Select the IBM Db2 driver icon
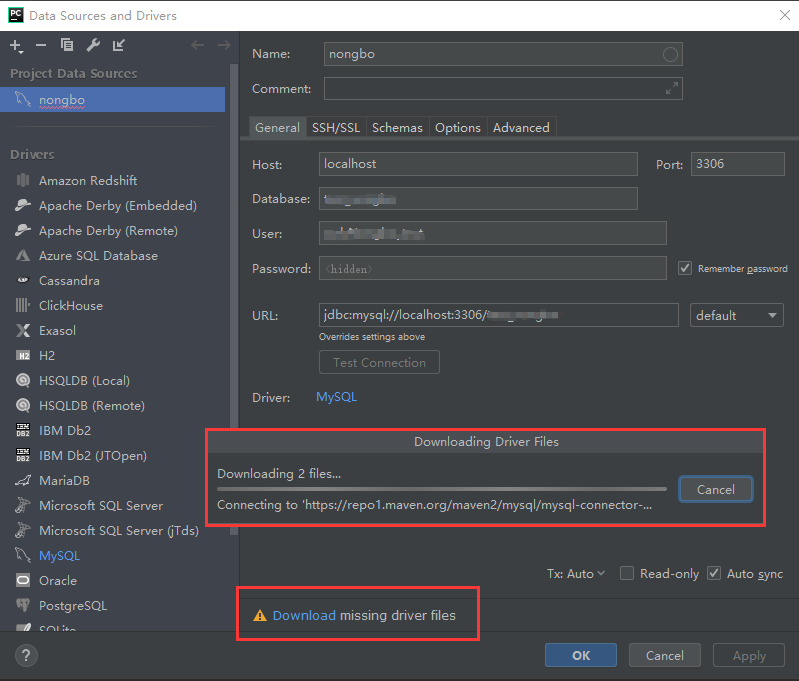The height and width of the screenshot is (681, 799). [22, 430]
